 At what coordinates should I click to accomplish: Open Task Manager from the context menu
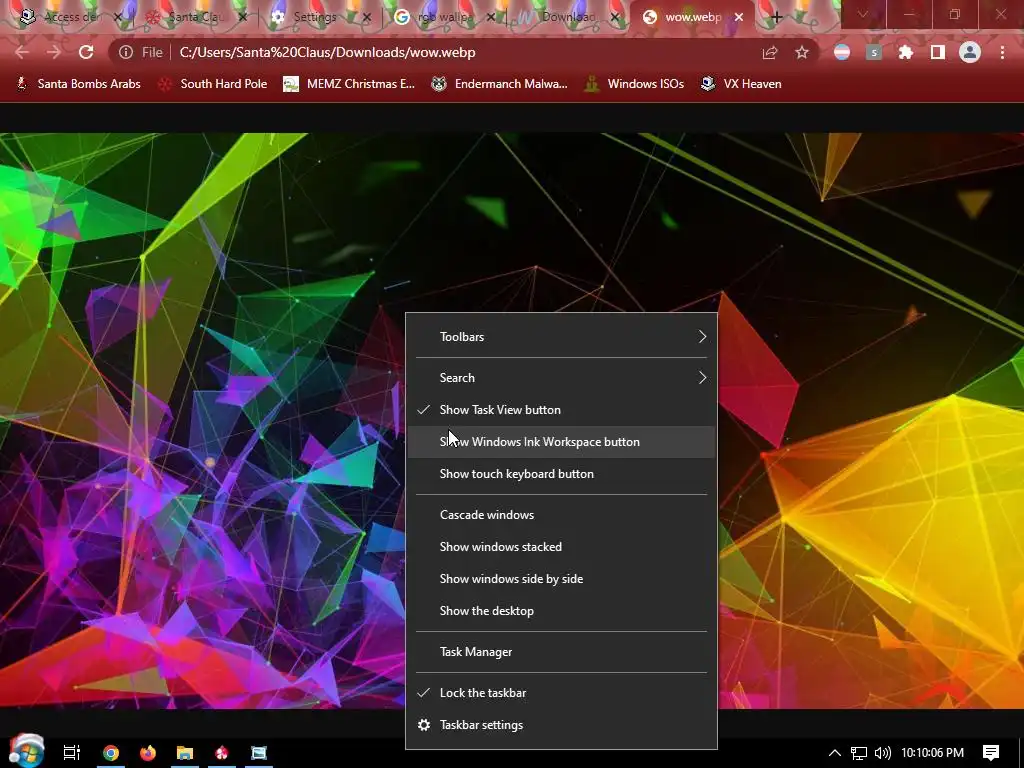[x=562, y=652]
